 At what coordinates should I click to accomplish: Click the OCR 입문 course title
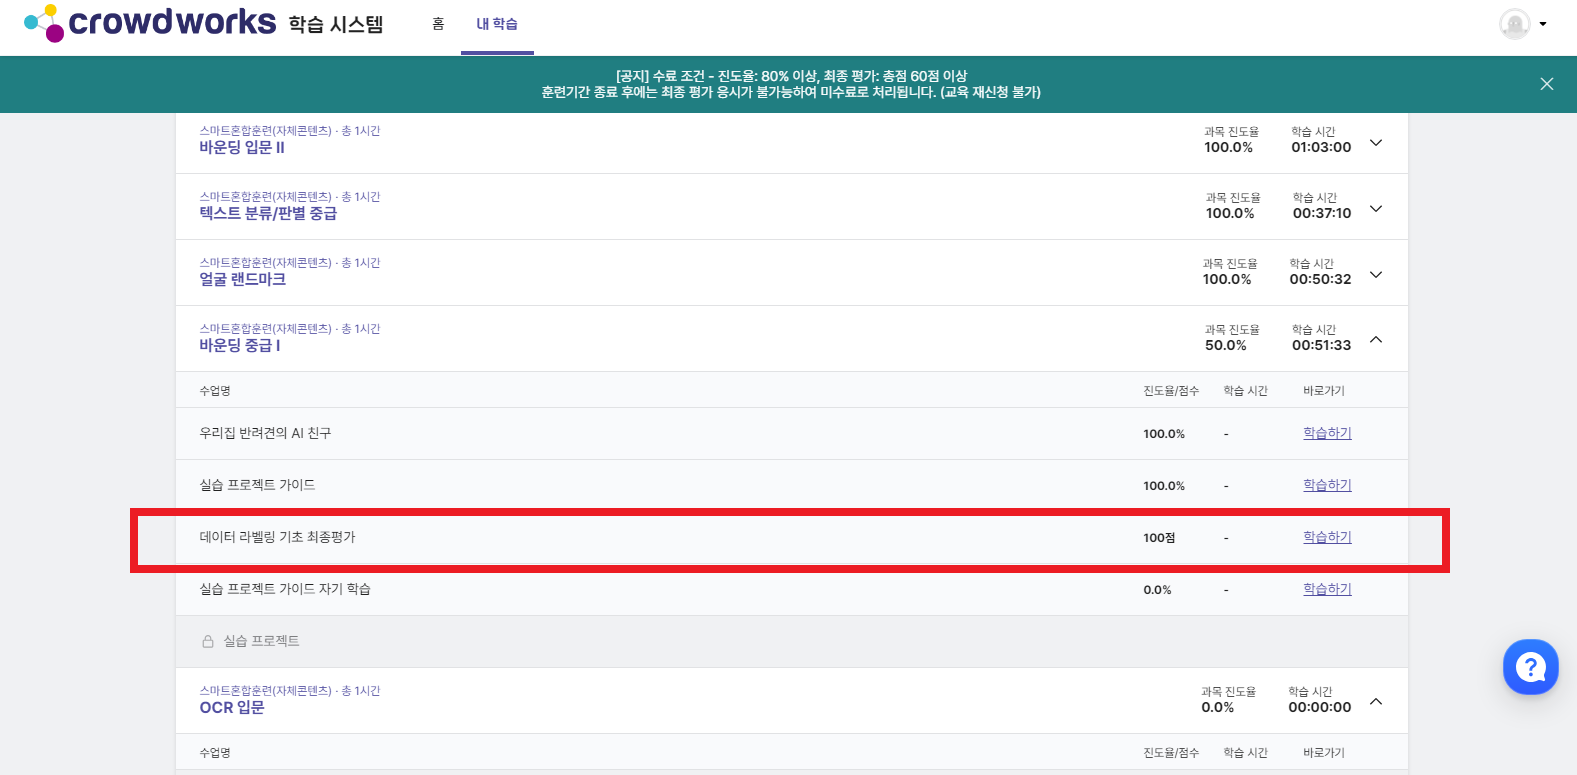pyautogui.click(x=232, y=707)
